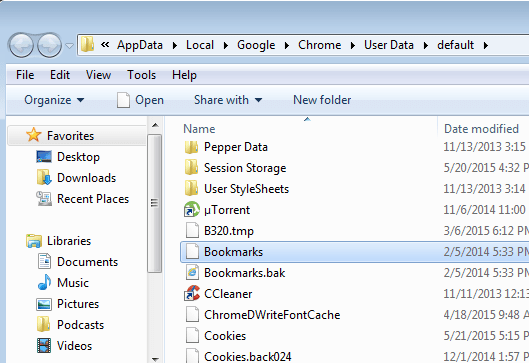Click navigation pane scrollbar thumb
Screen dimensions: 529x363
tap(155, 203)
